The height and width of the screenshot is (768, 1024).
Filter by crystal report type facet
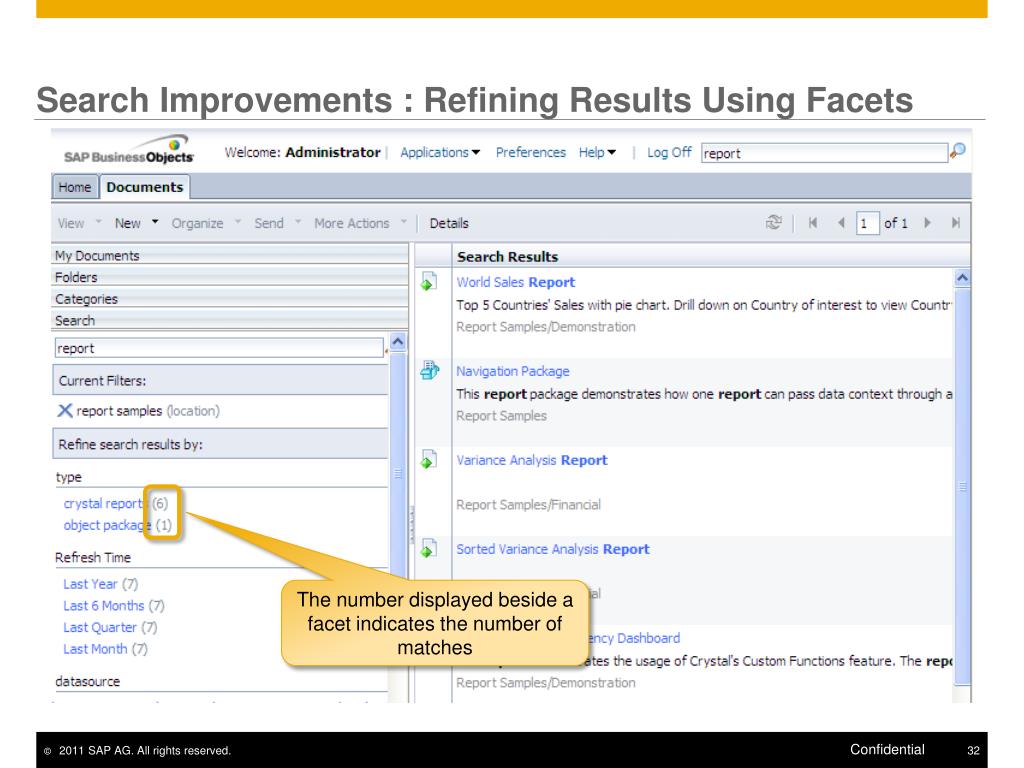103,503
